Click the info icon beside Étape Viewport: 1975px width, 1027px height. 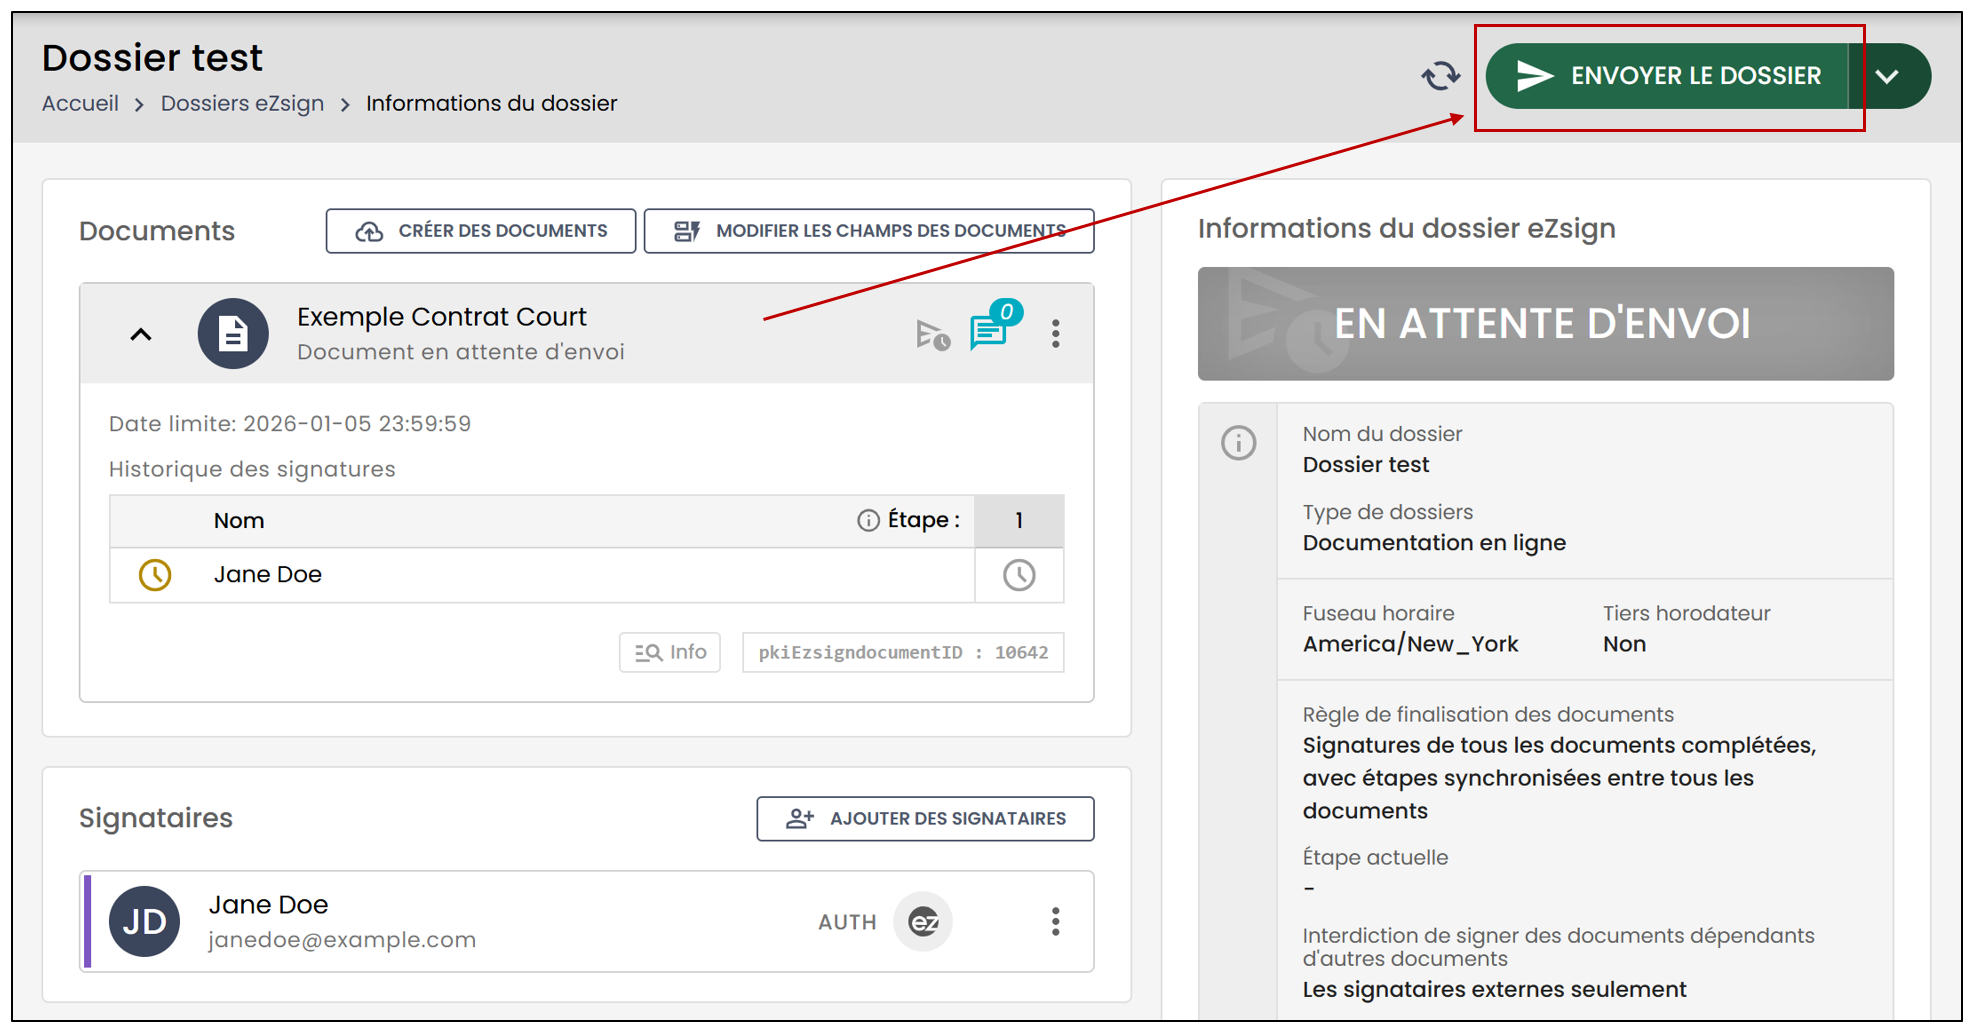coord(868,520)
